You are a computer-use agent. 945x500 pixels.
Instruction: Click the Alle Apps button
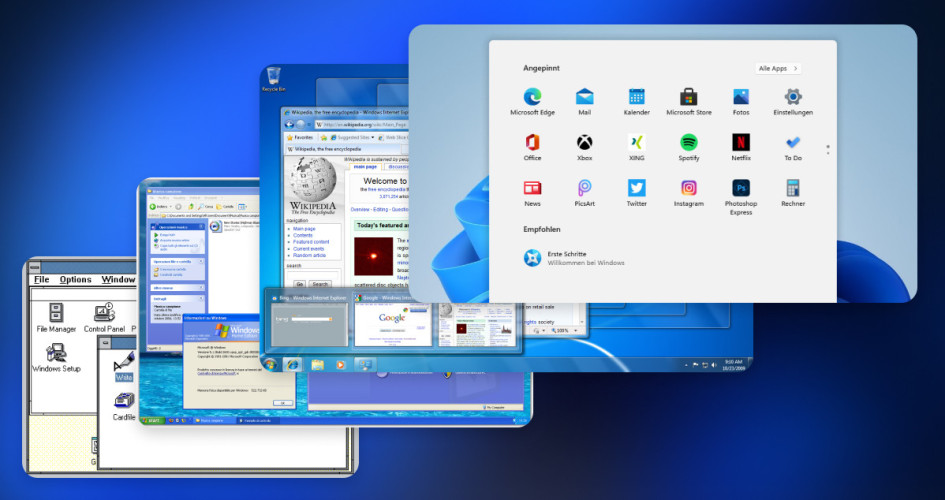coord(778,69)
